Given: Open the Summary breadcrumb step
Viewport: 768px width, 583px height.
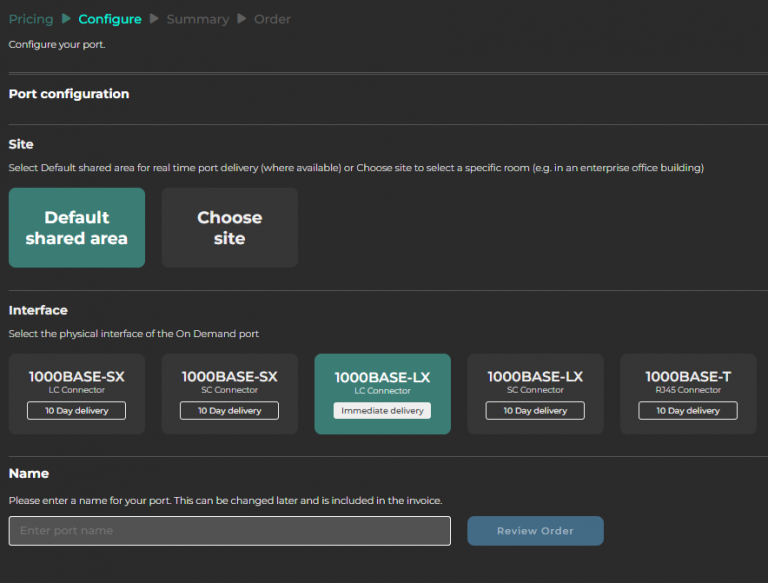Looking at the screenshot, I should (x=197, y=19).
